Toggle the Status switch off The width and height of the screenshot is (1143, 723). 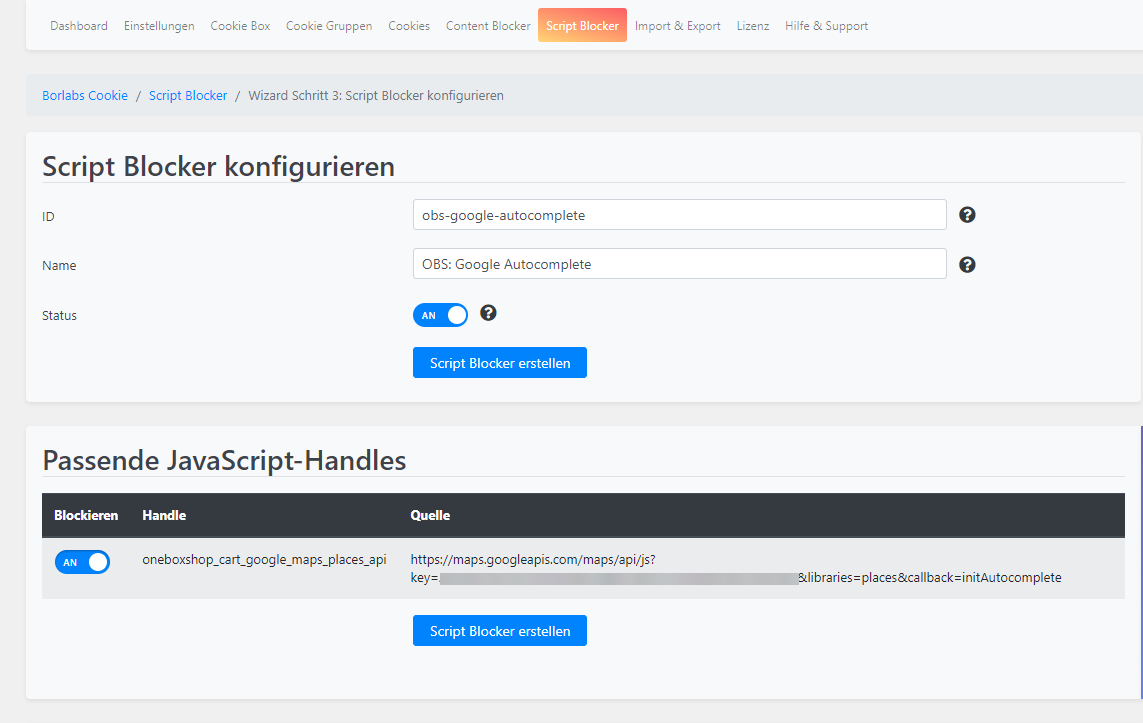pos(440,315)
